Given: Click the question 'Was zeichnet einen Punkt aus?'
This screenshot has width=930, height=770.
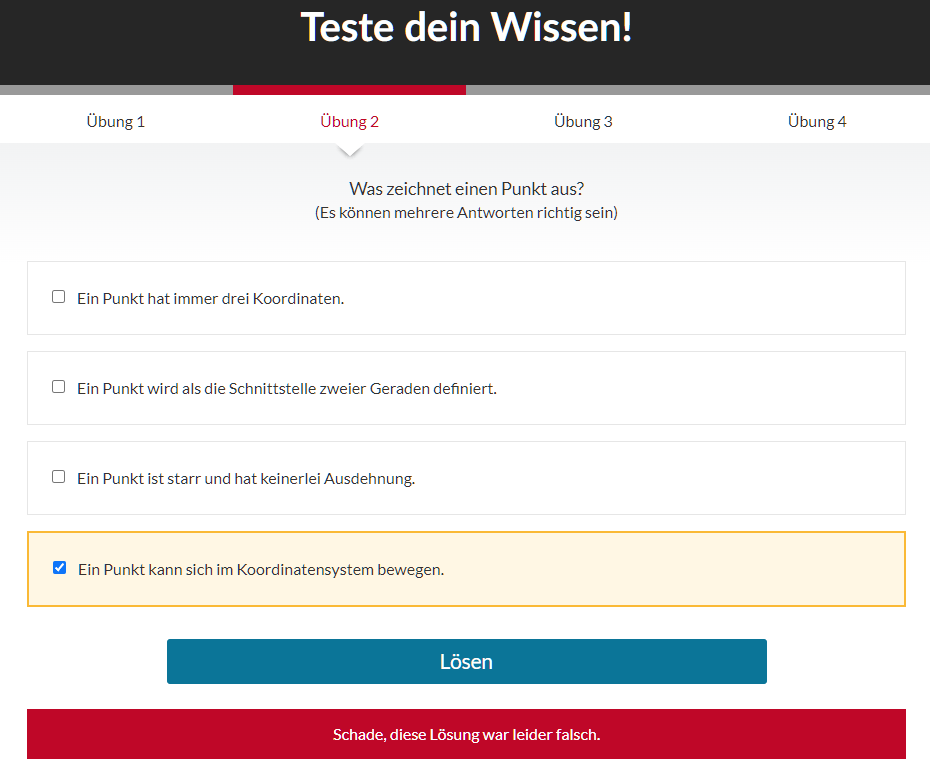Looking at the screenshot, I should 466,188.
